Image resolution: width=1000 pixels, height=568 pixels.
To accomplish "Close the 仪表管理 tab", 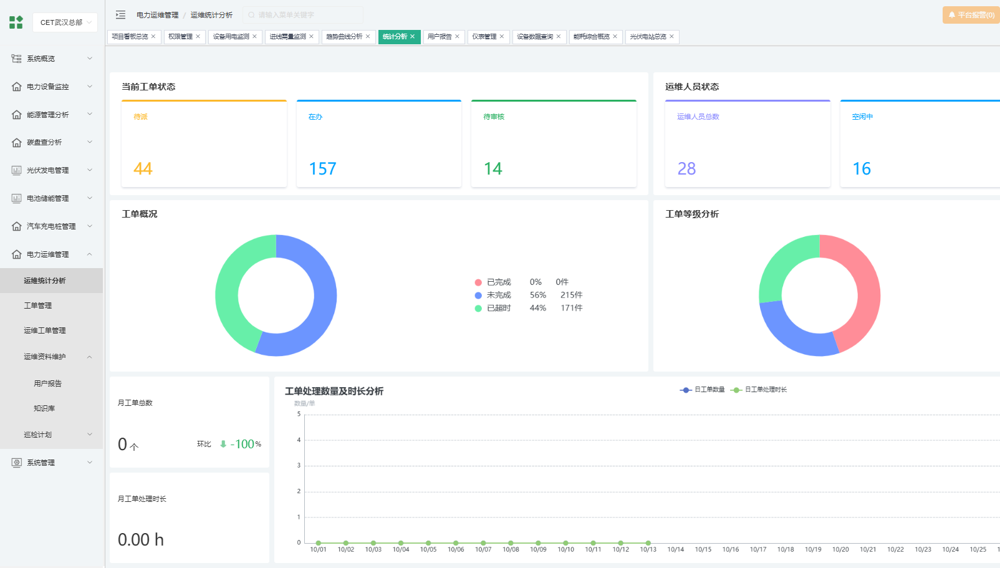I will point(502,37).
